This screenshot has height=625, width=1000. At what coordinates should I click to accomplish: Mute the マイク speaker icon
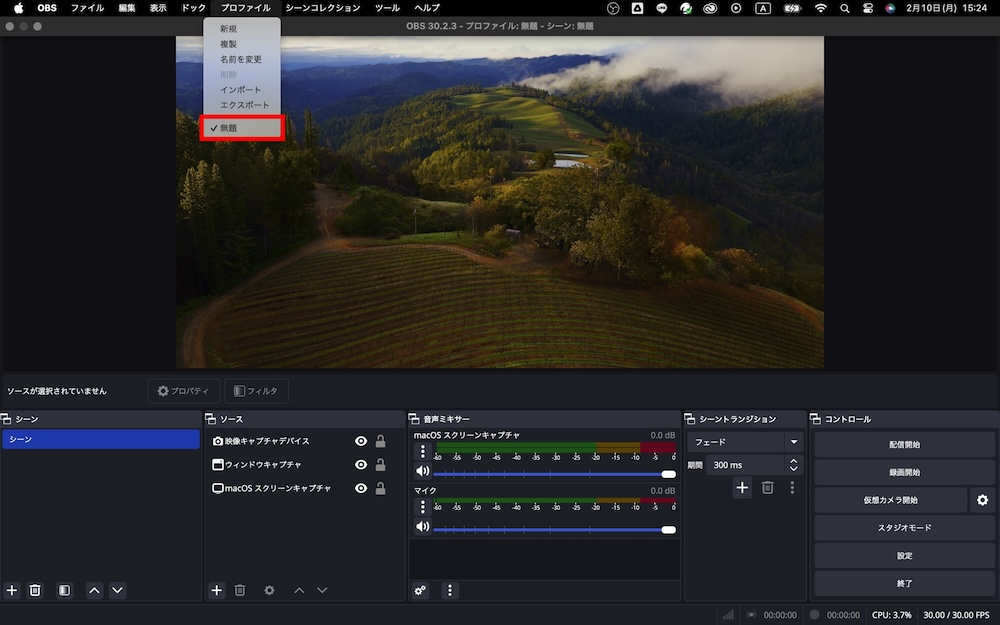pyautogui.click(x=423, y=526)
